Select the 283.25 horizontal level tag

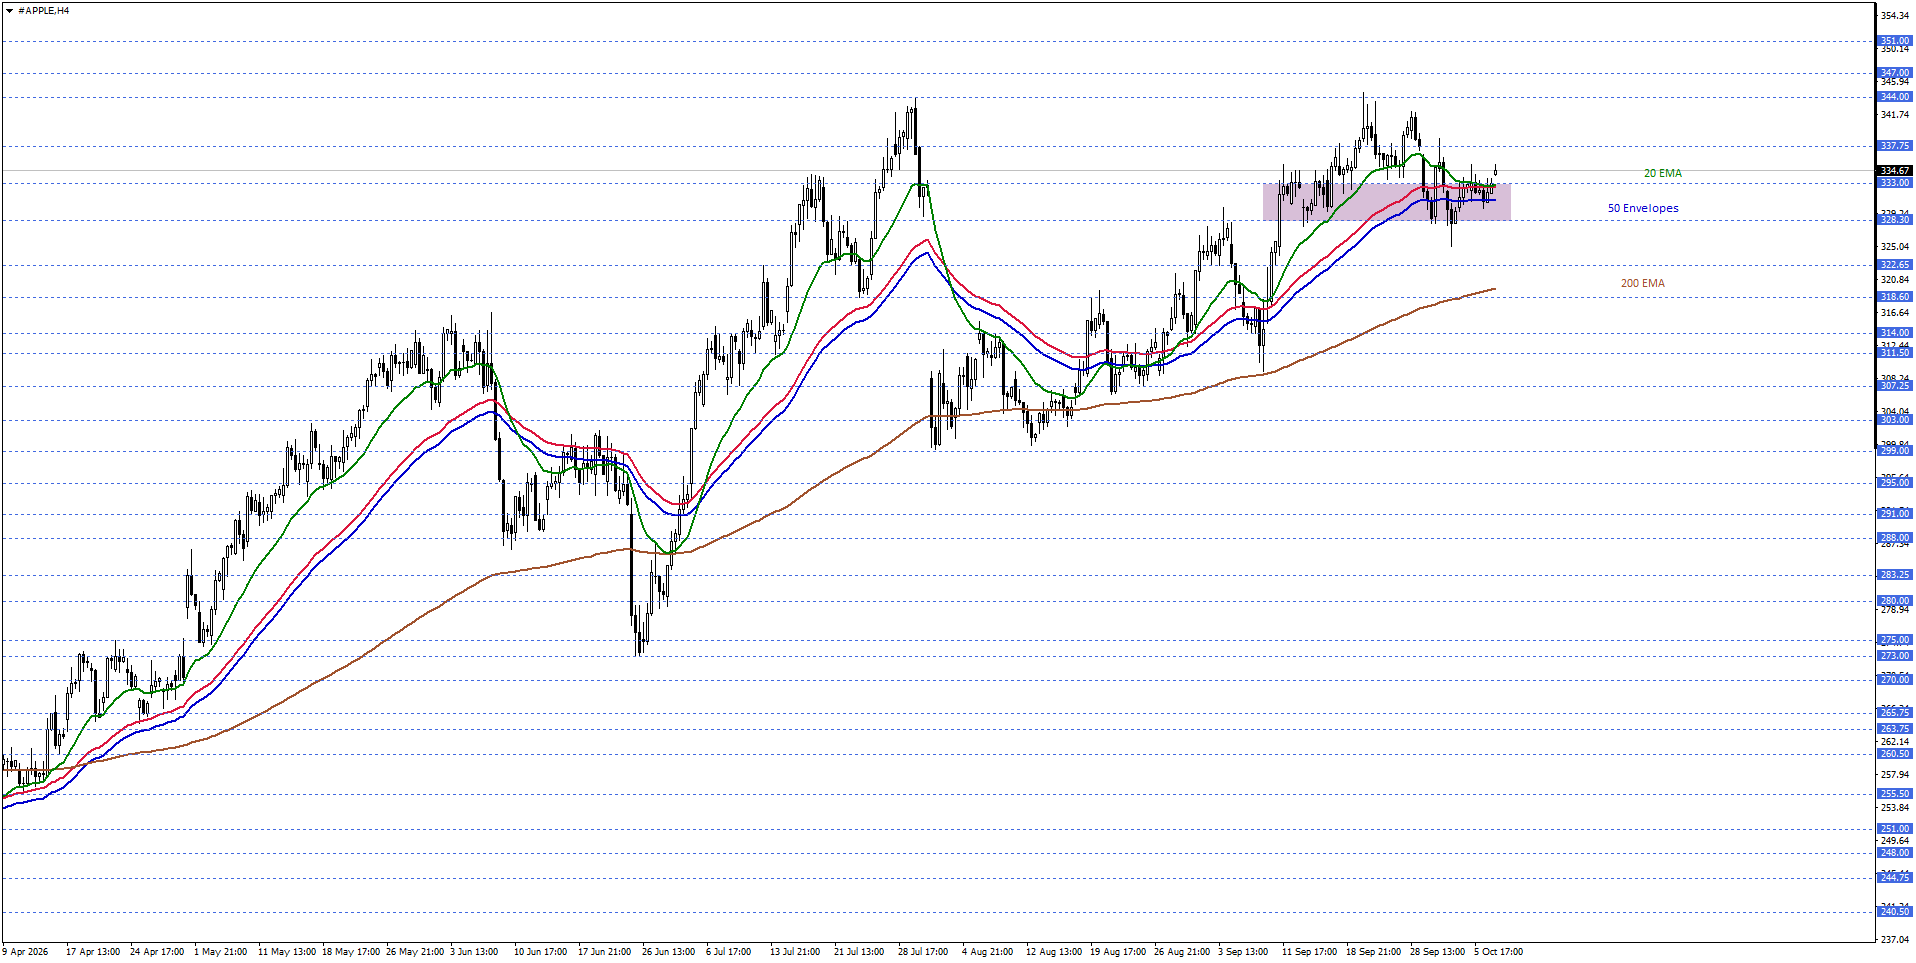point(1895,575)
